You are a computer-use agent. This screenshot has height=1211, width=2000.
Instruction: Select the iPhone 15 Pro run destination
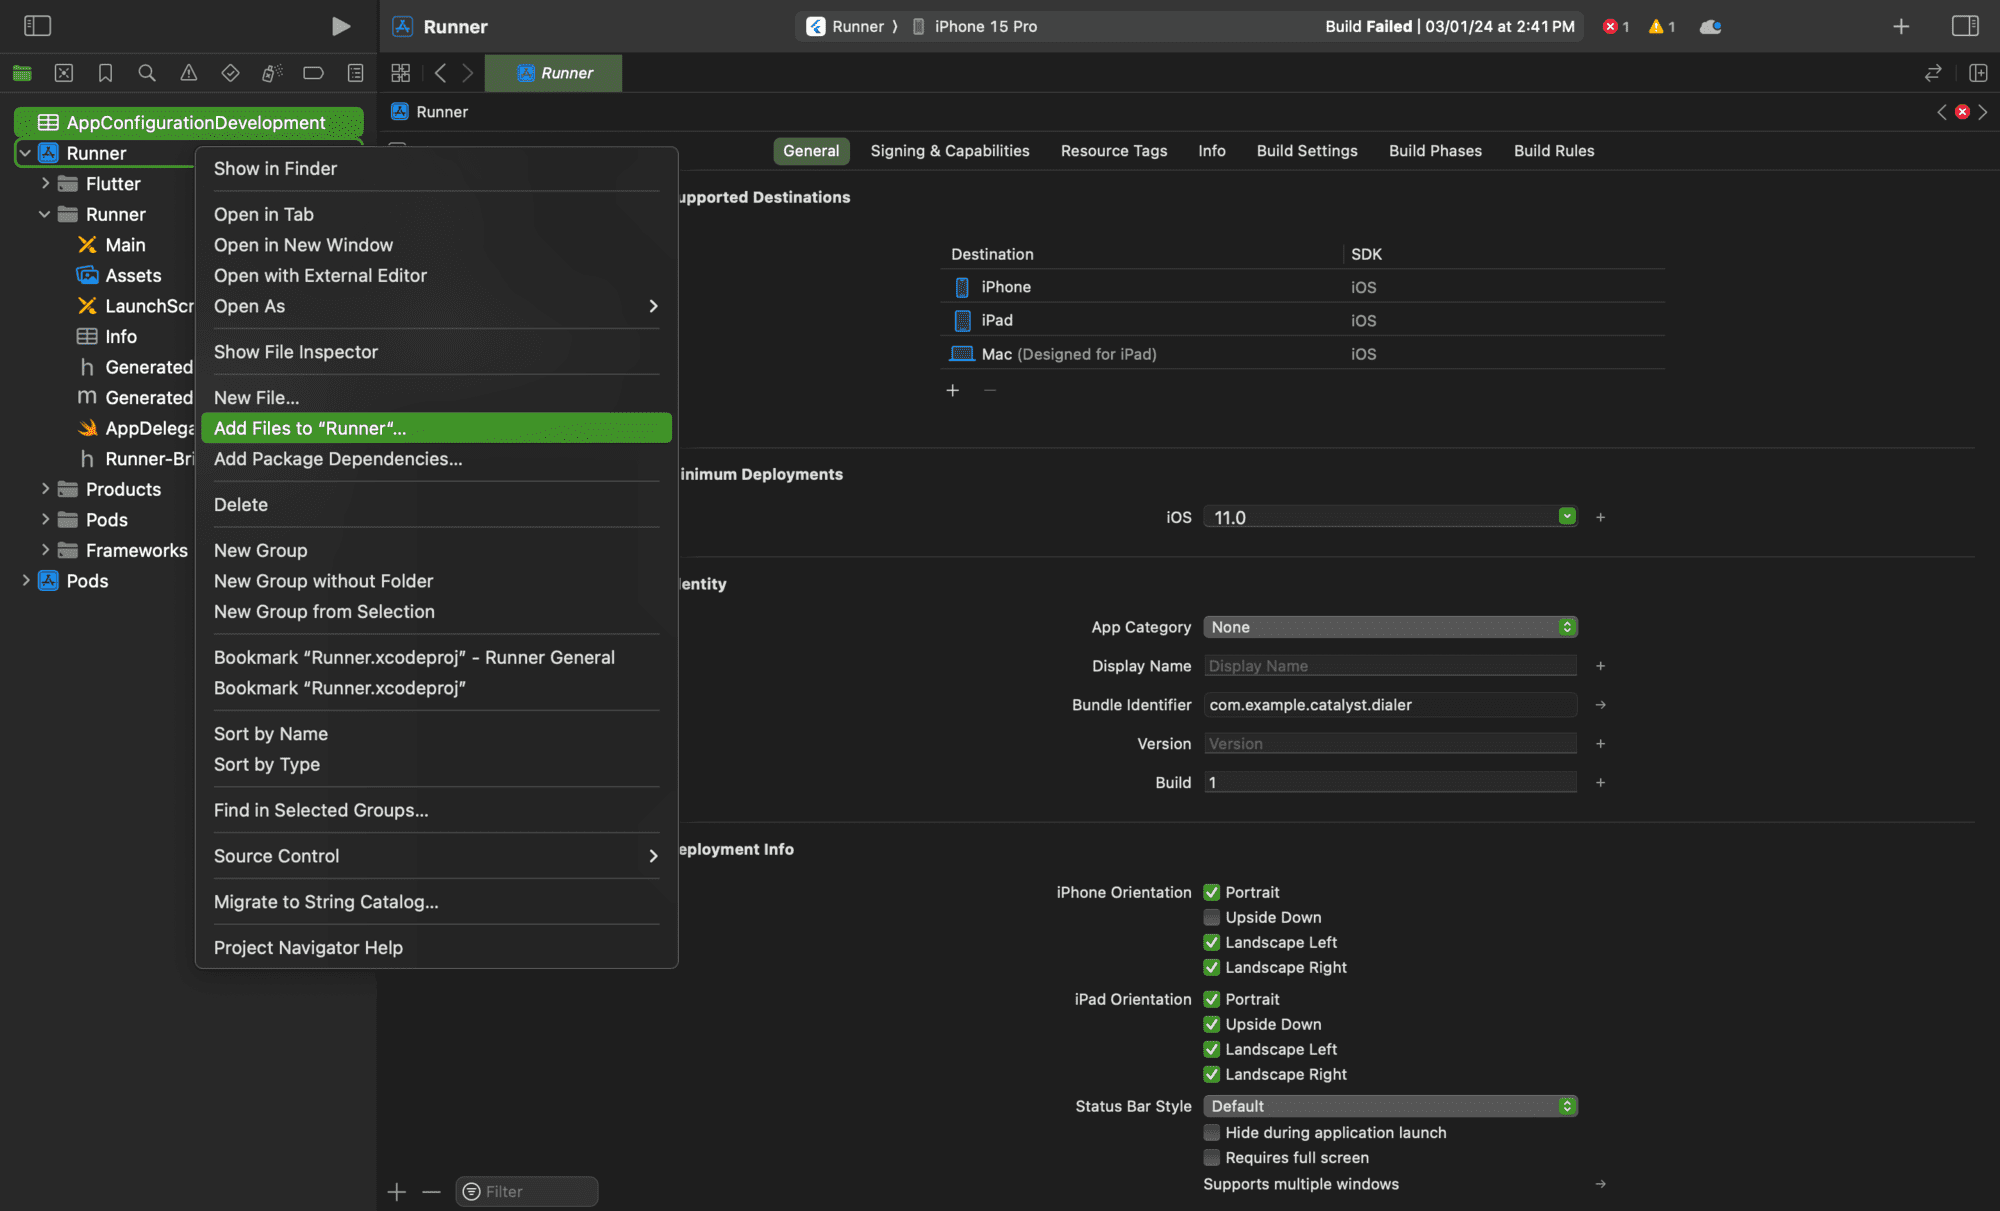[975, 27]
